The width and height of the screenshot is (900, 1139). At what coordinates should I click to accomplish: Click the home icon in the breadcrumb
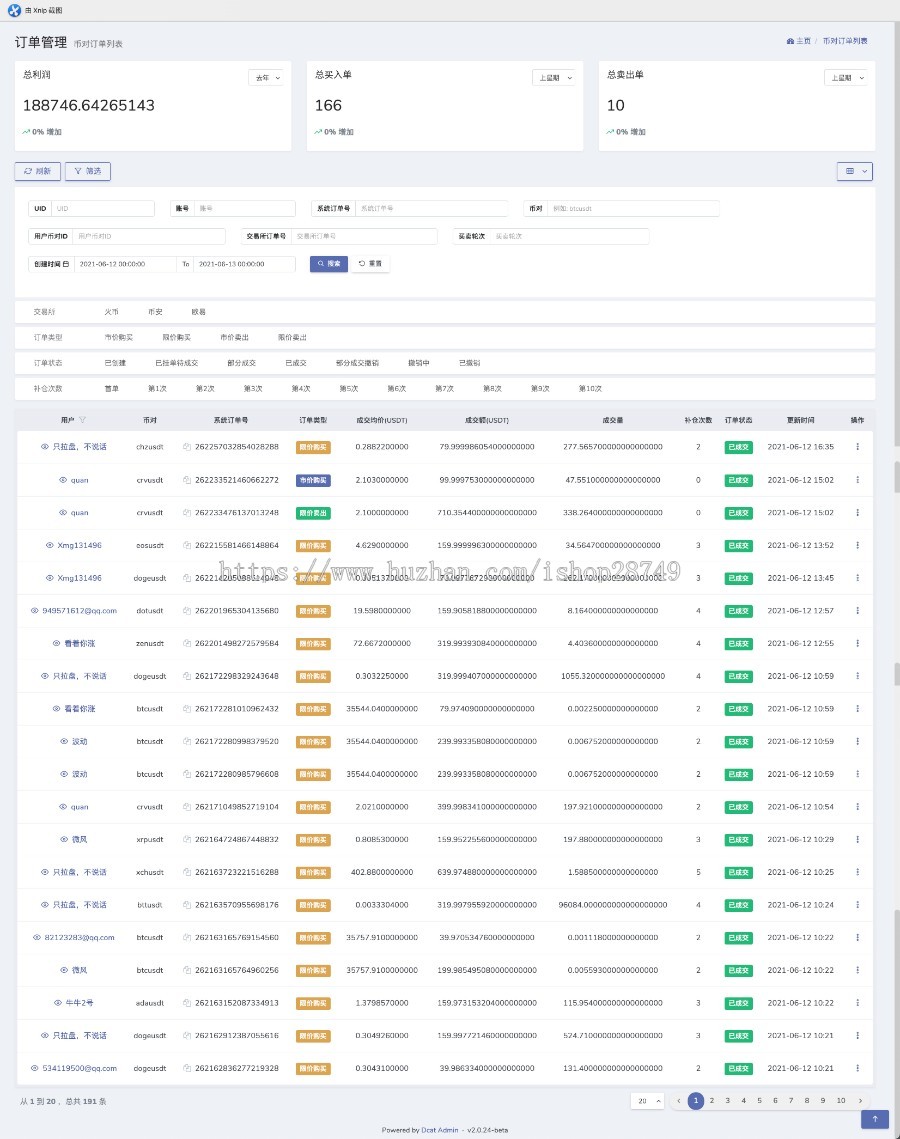[790, 41]
